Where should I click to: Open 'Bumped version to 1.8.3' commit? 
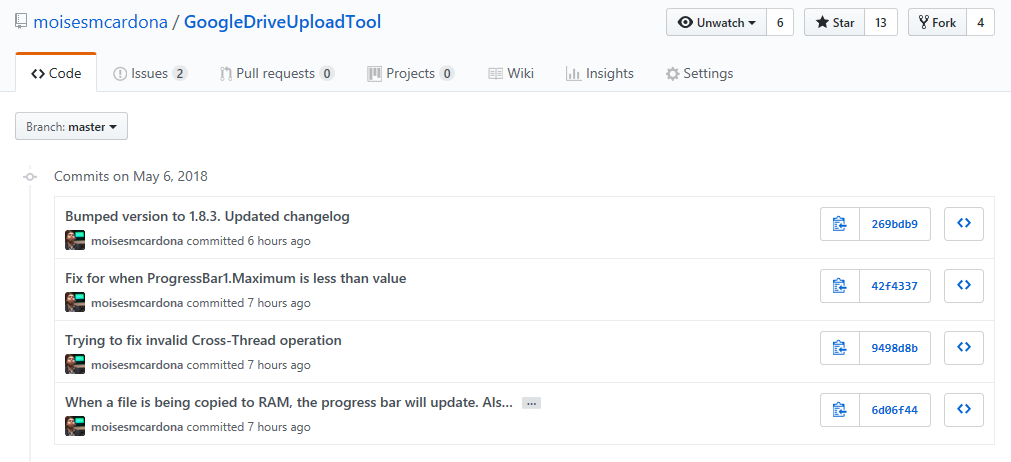207,217
